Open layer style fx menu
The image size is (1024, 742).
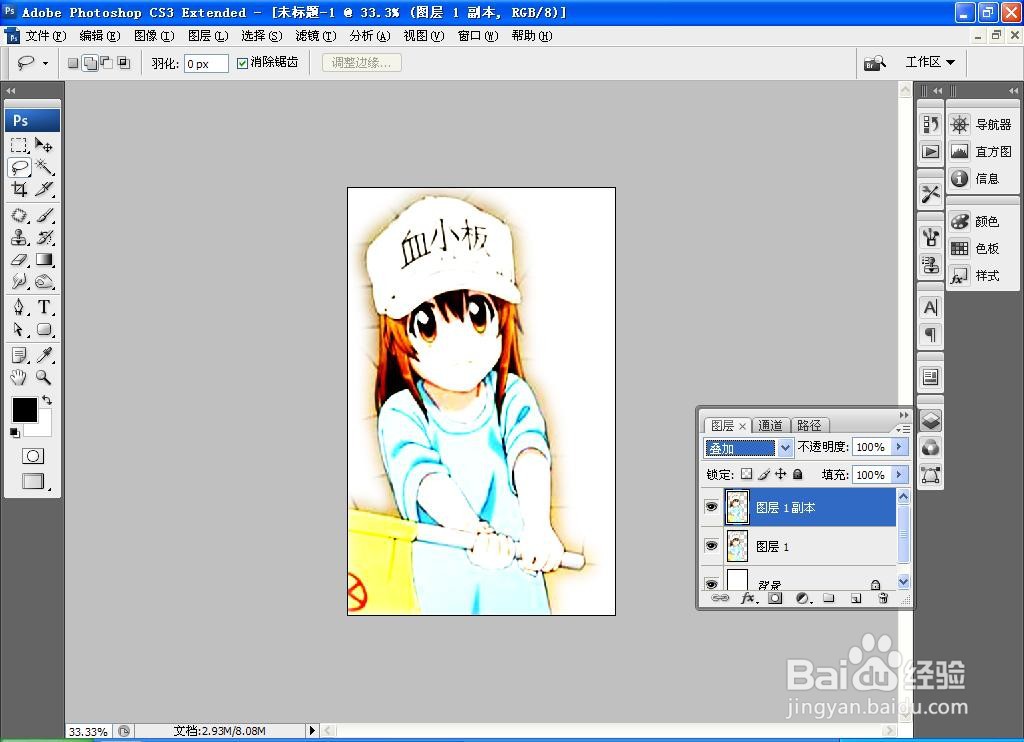[749, 598]
